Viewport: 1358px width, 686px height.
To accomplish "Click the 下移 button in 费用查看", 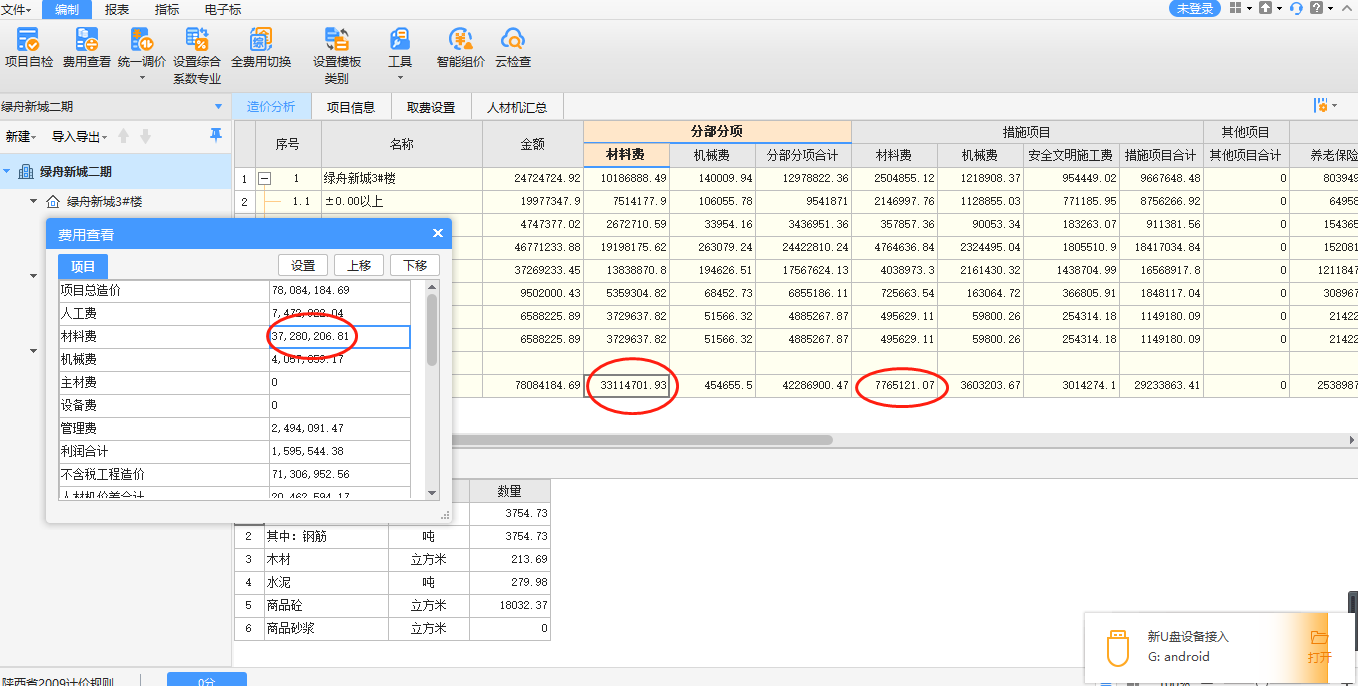I will click(415, 265).
